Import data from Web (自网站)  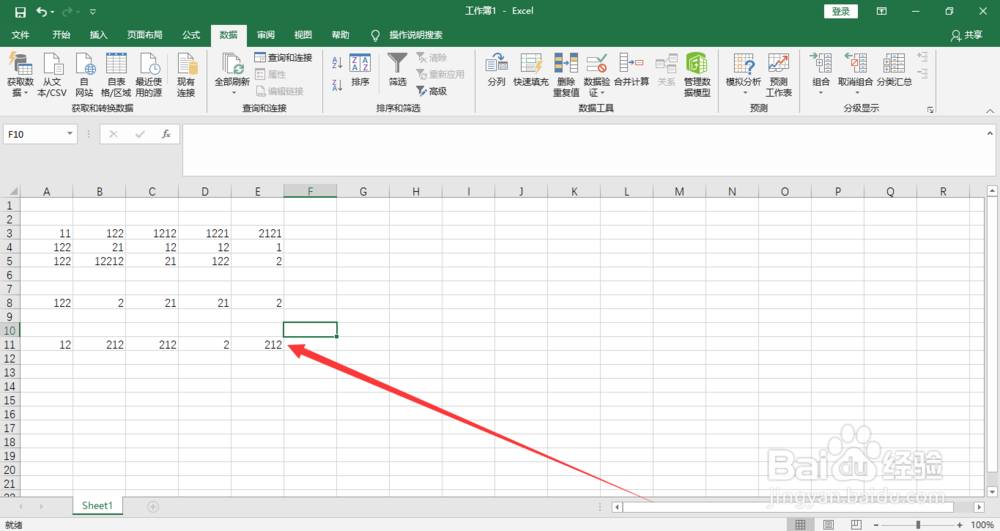click(x=84, y=75)
